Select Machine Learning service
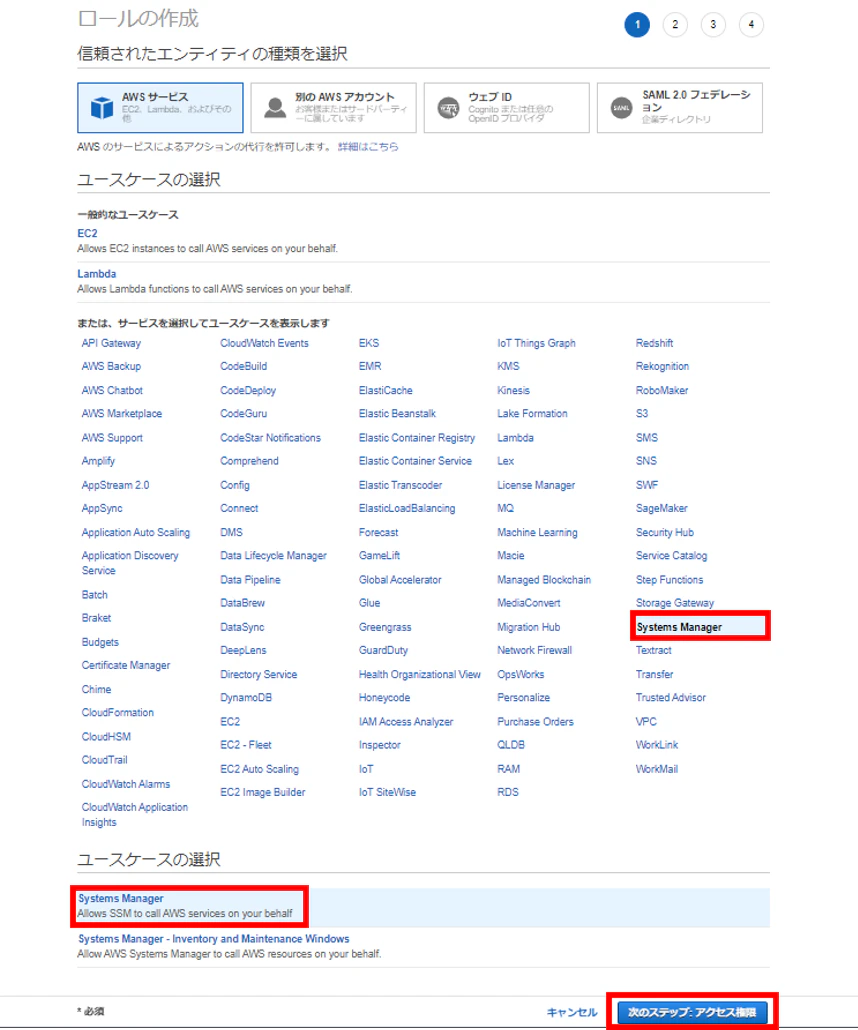 [x=537, y=532]
